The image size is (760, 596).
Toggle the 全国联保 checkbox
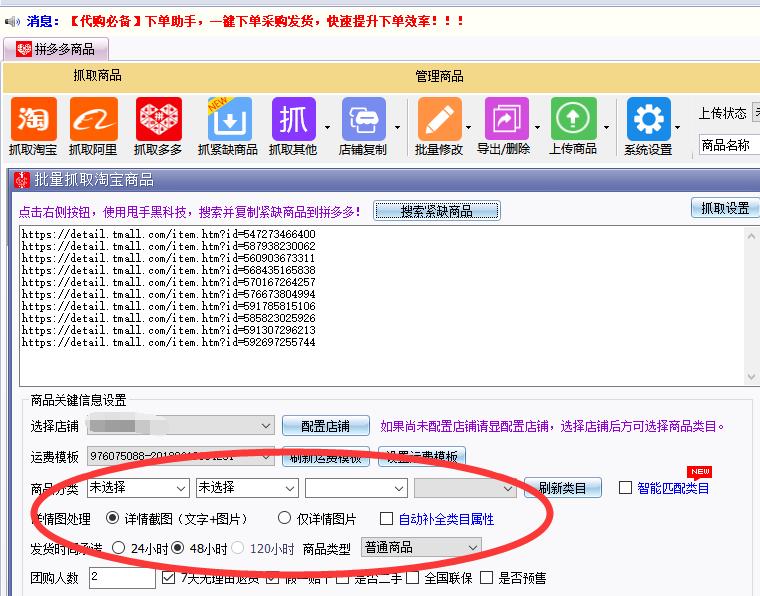tap(412, 578)
